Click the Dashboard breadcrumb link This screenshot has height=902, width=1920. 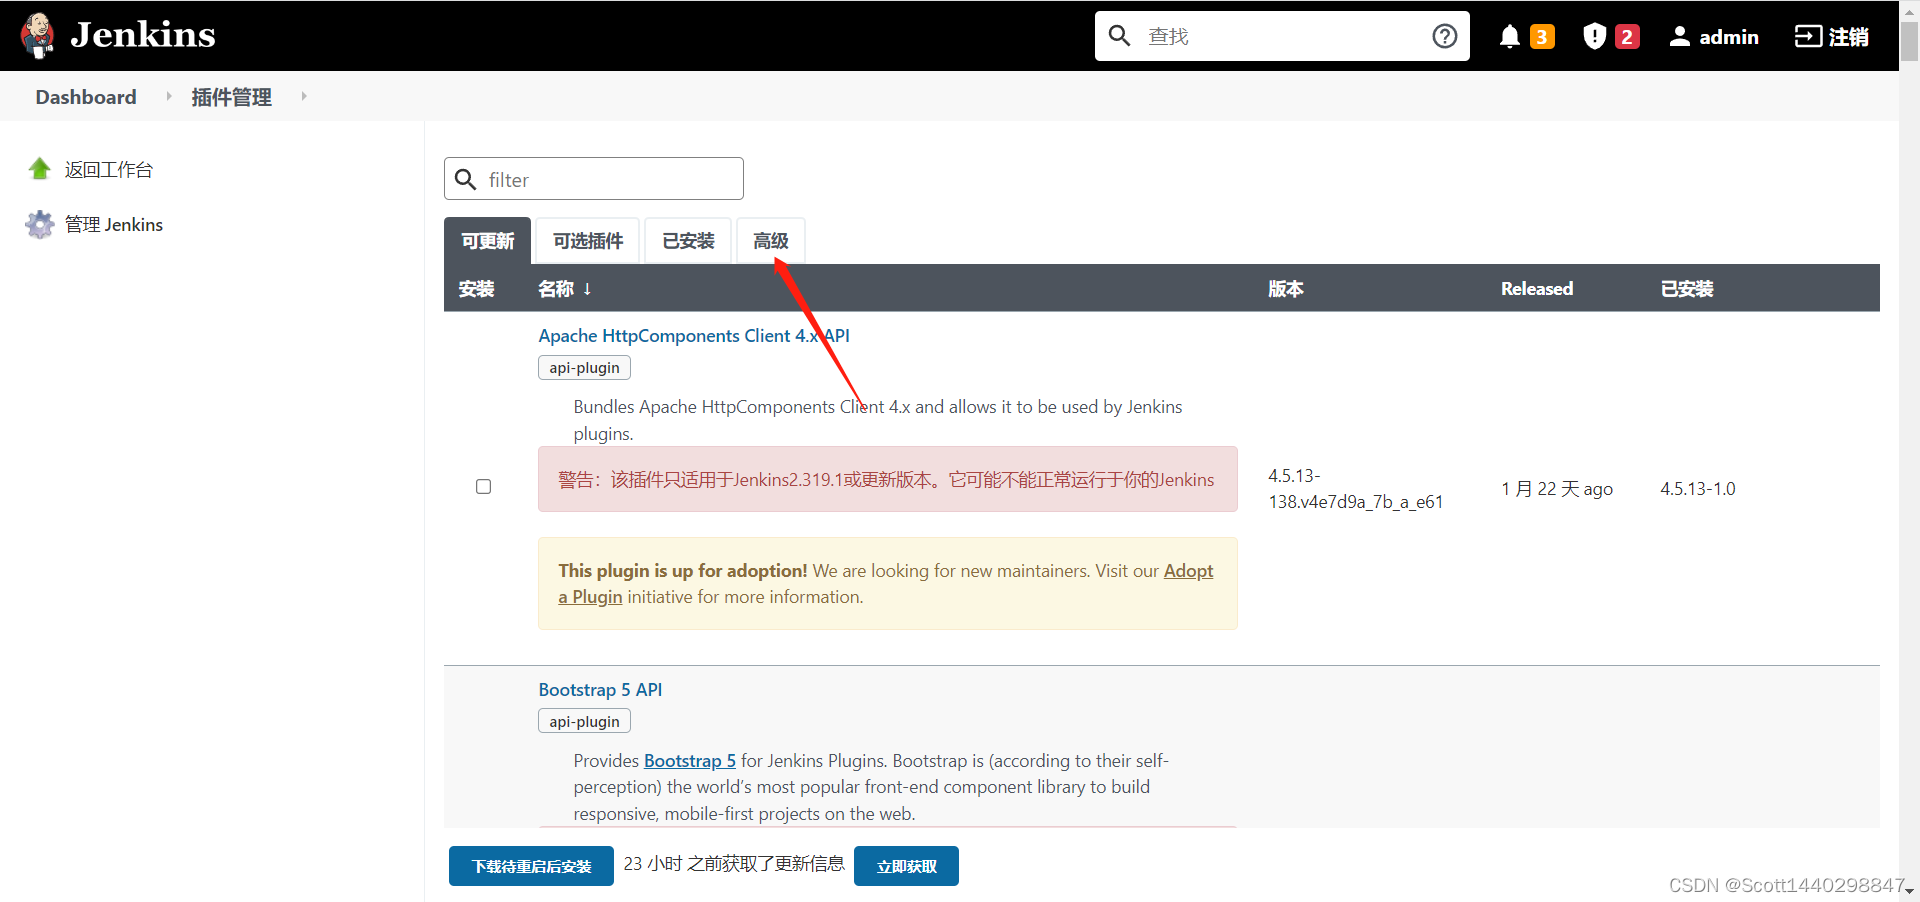click(86, 97)
